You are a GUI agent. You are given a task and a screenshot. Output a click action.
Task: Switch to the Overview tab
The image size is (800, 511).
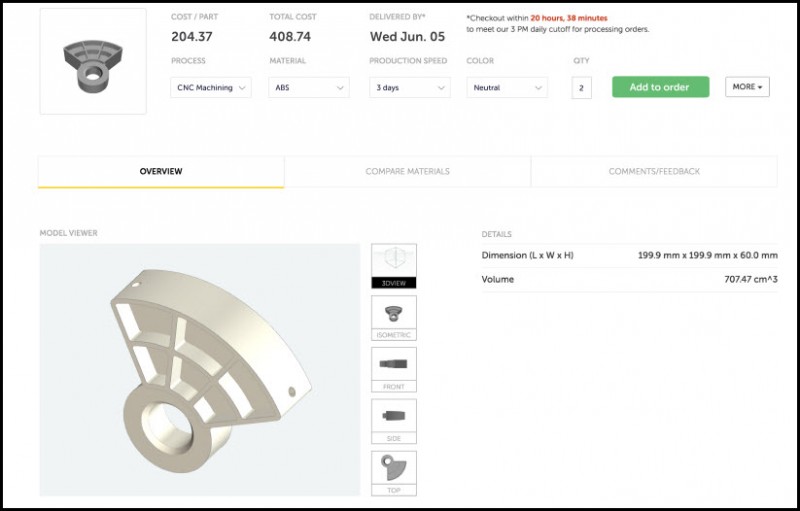tap(161, 172)
